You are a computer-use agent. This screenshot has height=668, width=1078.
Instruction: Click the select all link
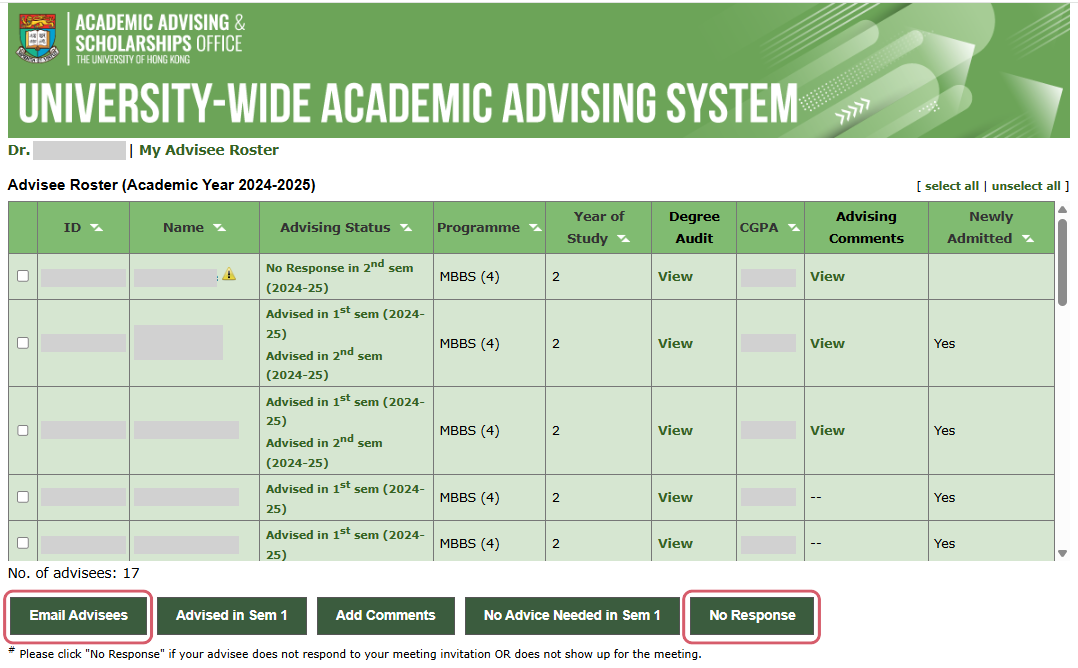click(x=951, y=186)
